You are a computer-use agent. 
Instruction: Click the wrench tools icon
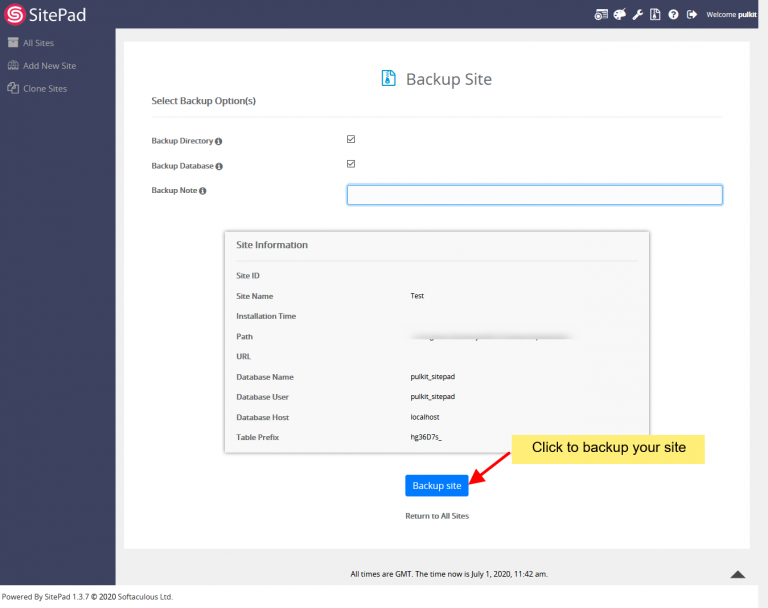pos(638,15)
